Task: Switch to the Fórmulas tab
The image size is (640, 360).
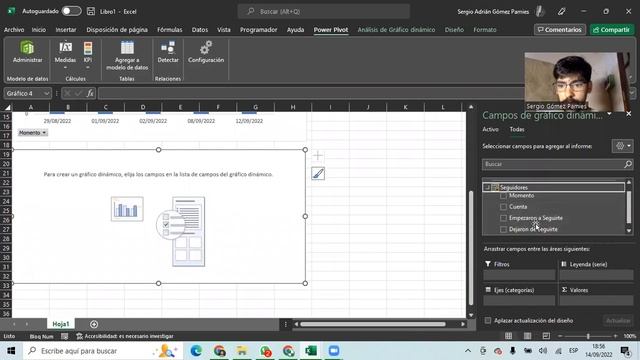Action: click(169, 30)
